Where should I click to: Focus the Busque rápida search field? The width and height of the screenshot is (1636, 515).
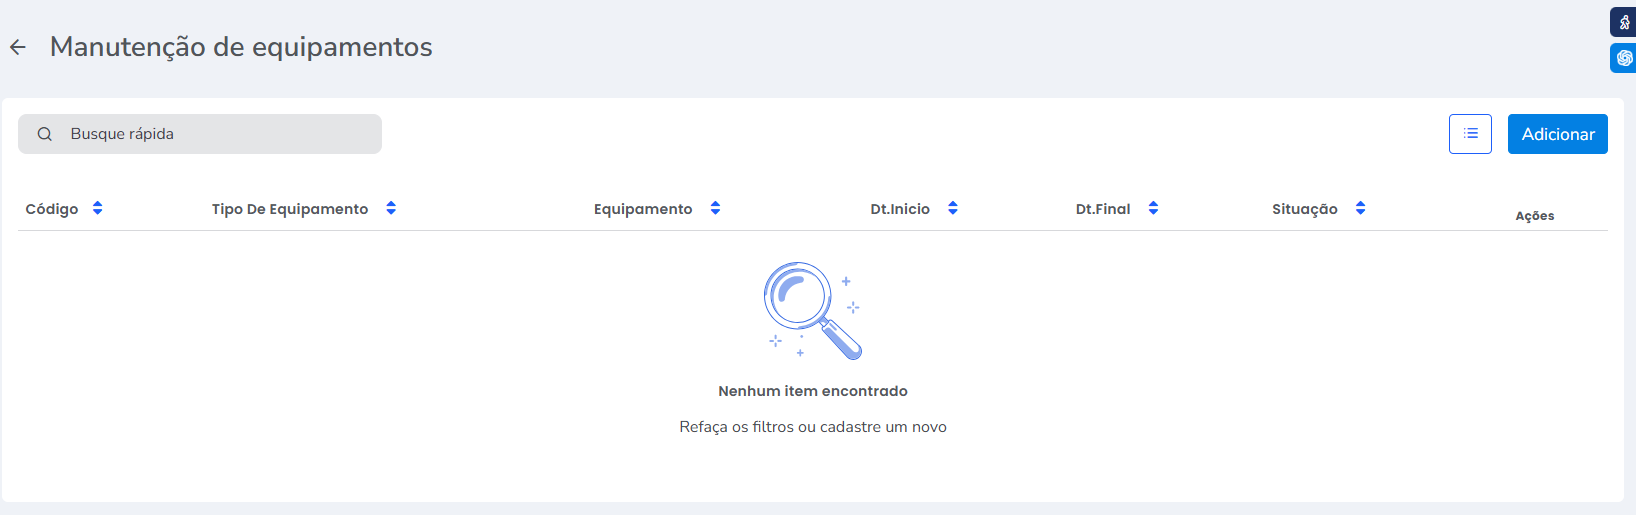(220, 134)
